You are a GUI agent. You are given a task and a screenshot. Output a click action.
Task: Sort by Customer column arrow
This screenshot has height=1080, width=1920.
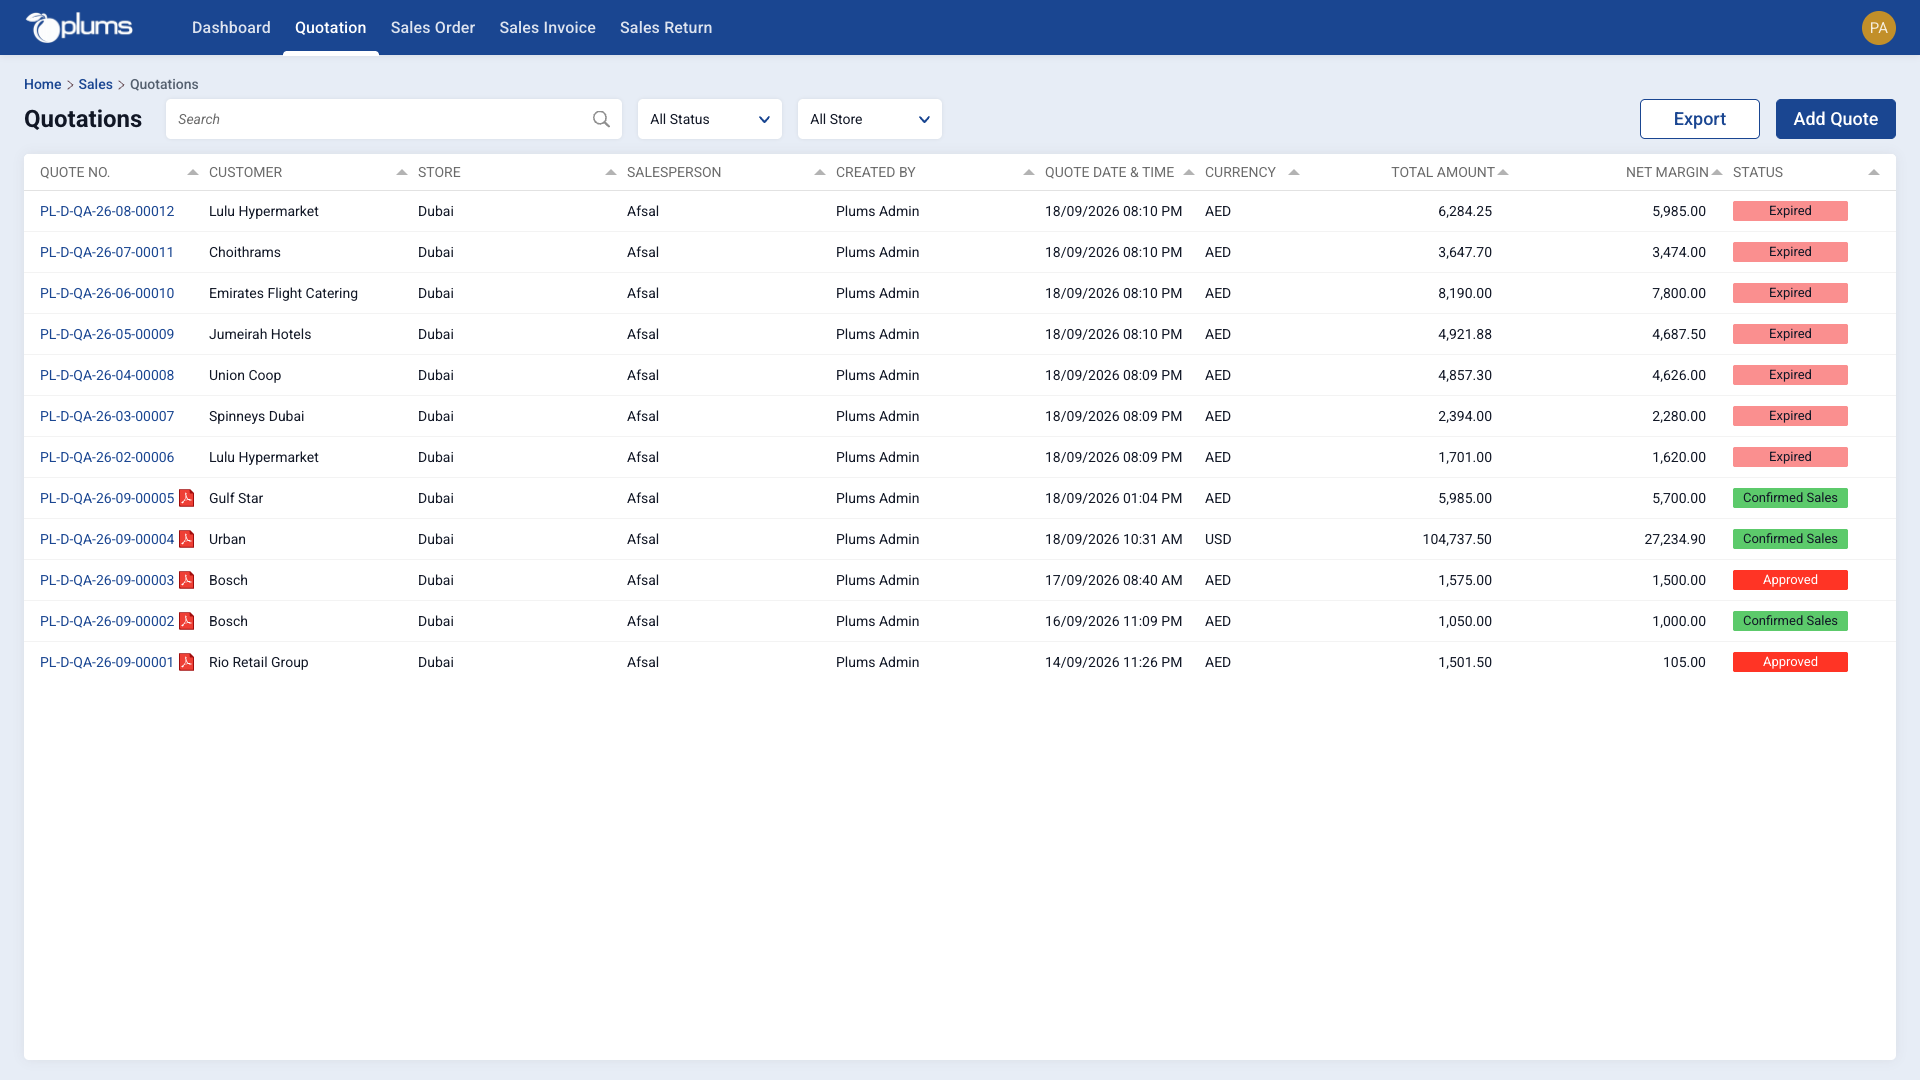click(402, 172)
